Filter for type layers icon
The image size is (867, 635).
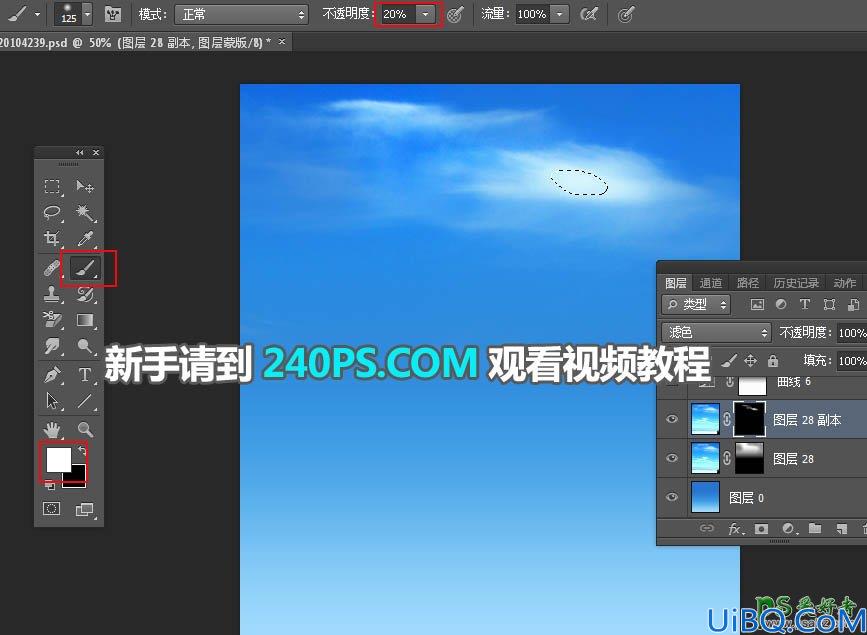pyautogui.click(x=805, y=304)
